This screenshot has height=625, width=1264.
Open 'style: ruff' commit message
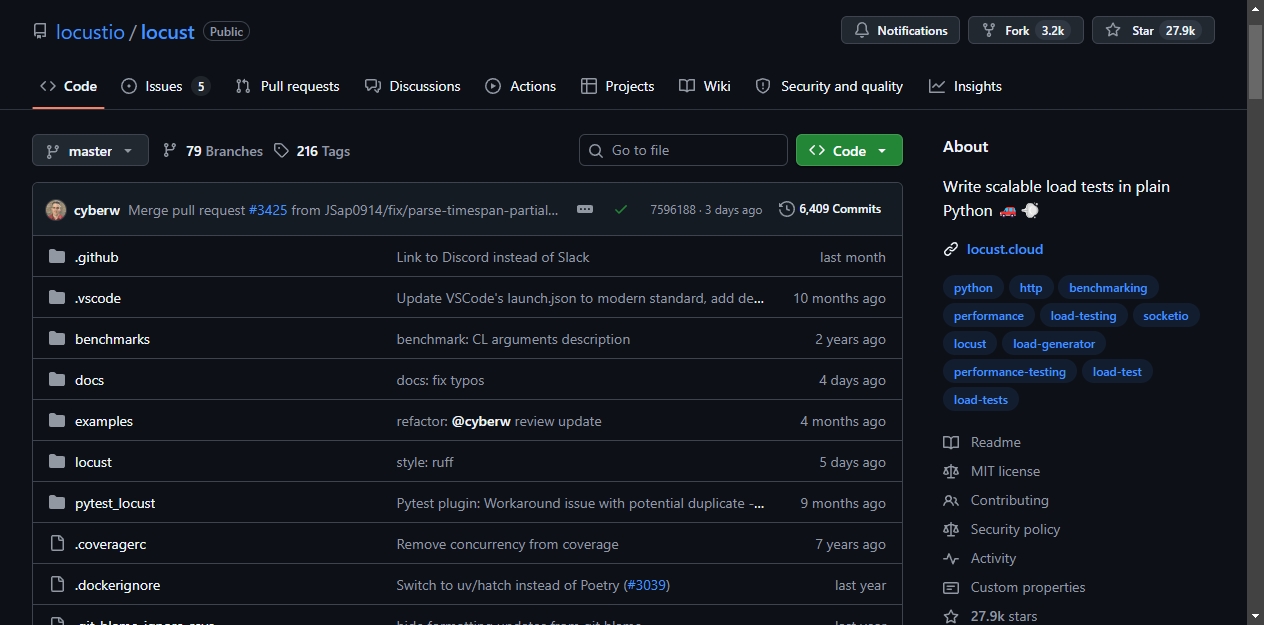425,462
